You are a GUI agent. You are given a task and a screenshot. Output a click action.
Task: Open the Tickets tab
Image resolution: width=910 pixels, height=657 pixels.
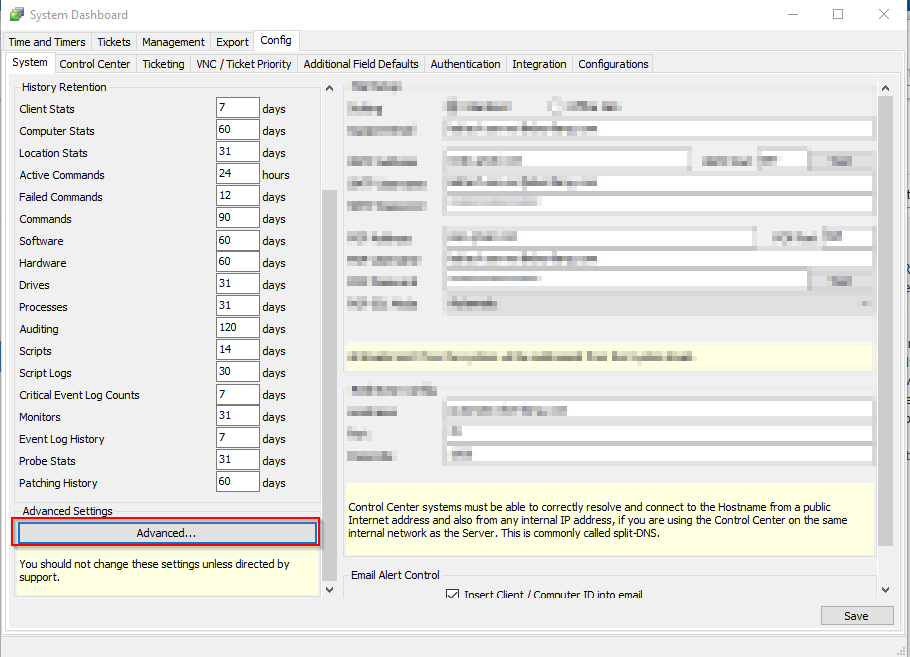click(114, 42)
